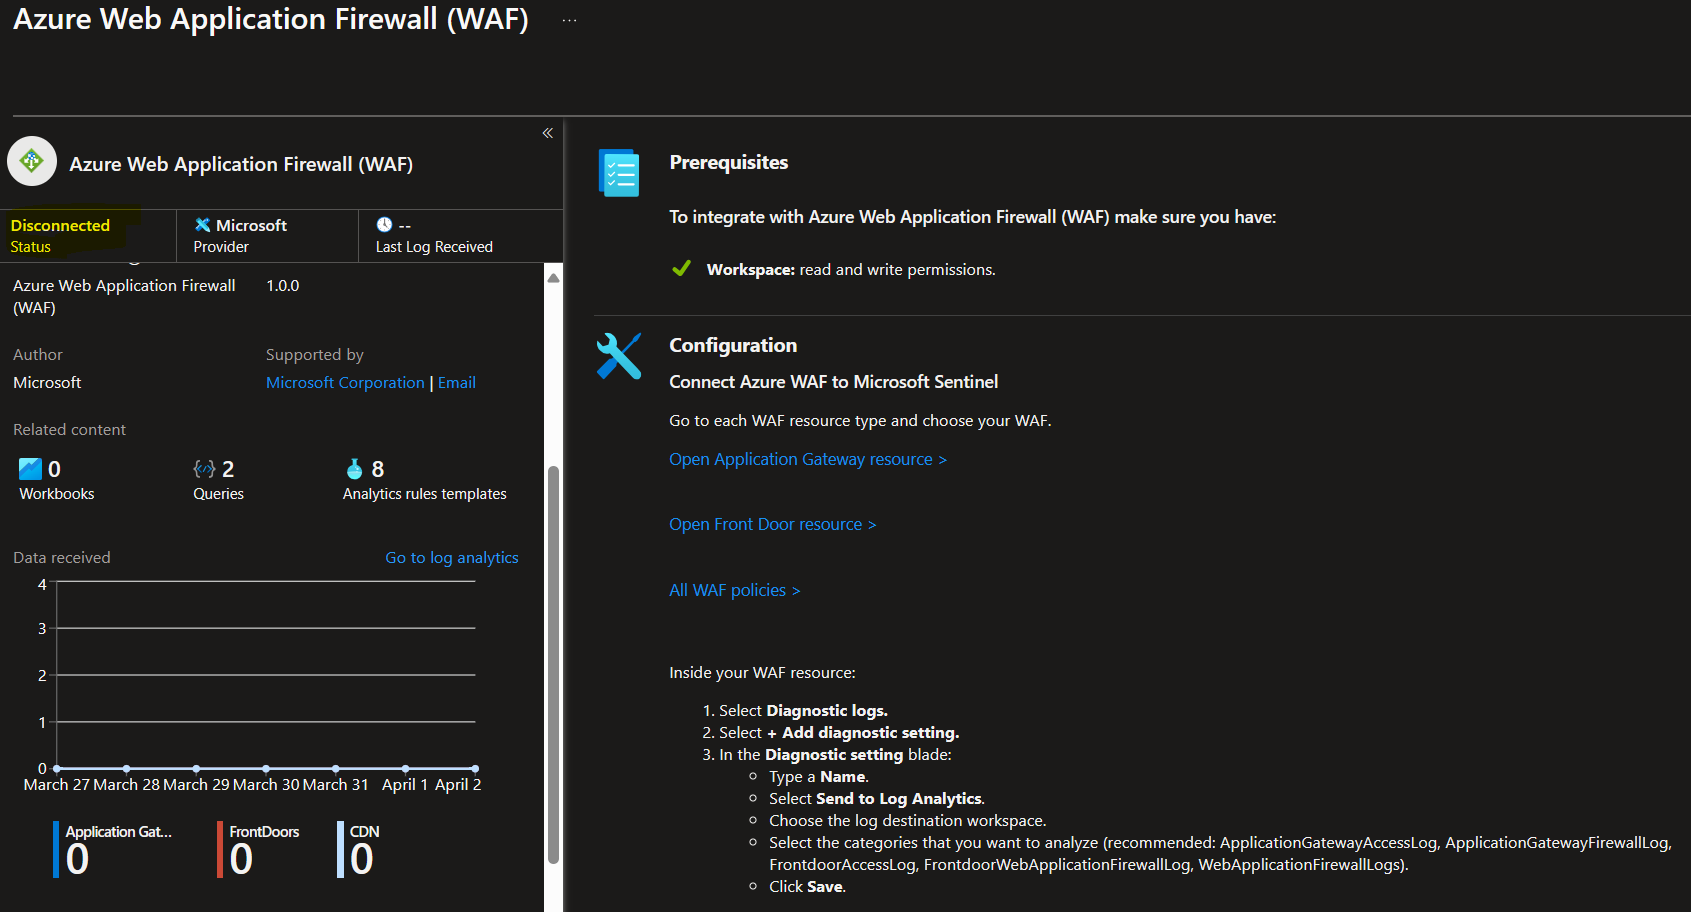Click the 8 Analytics rules templates count
1691x912 pixels.
click(378, 469)
